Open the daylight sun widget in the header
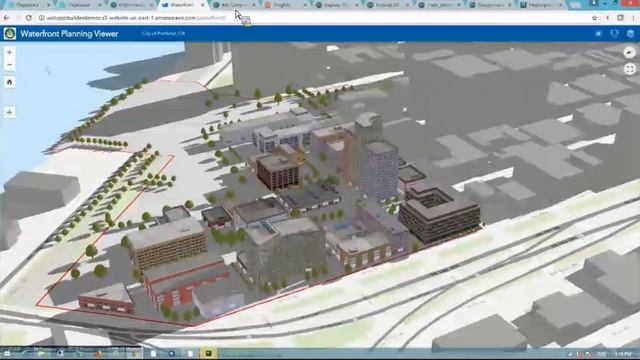The width and height of the screenshot is (640, 360). tap(598, 34)
